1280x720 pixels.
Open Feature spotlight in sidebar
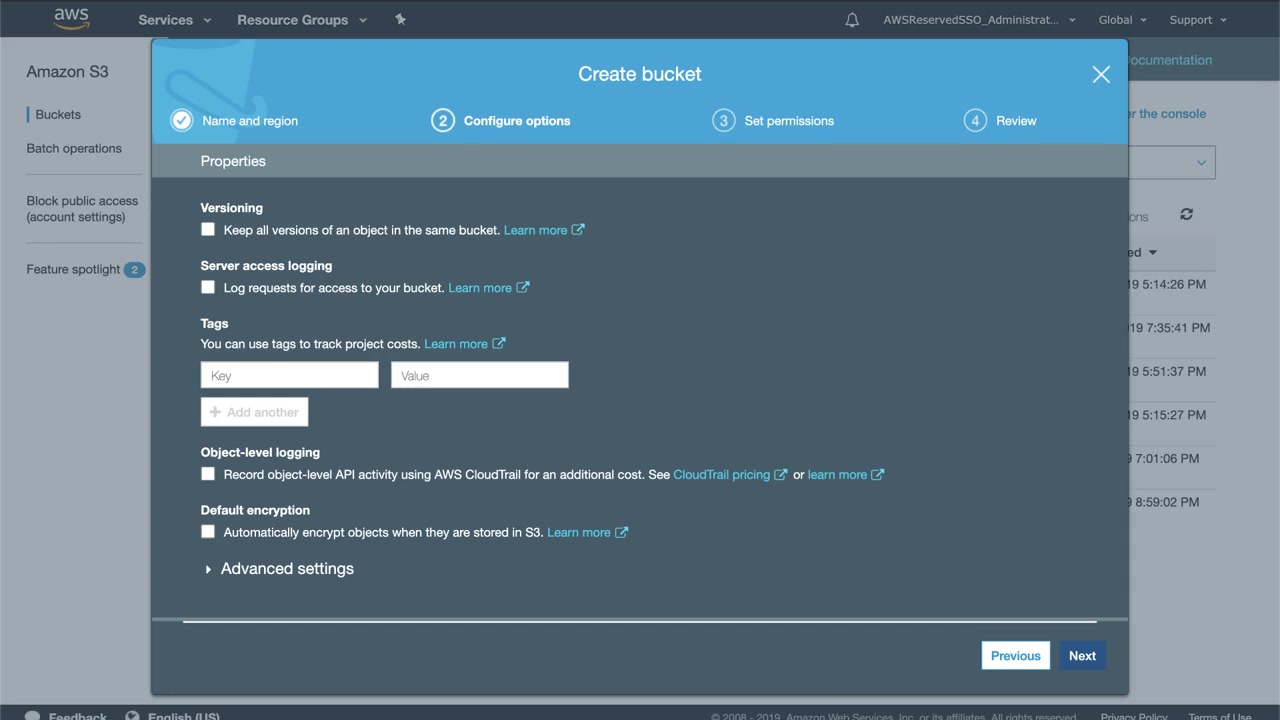73,270
